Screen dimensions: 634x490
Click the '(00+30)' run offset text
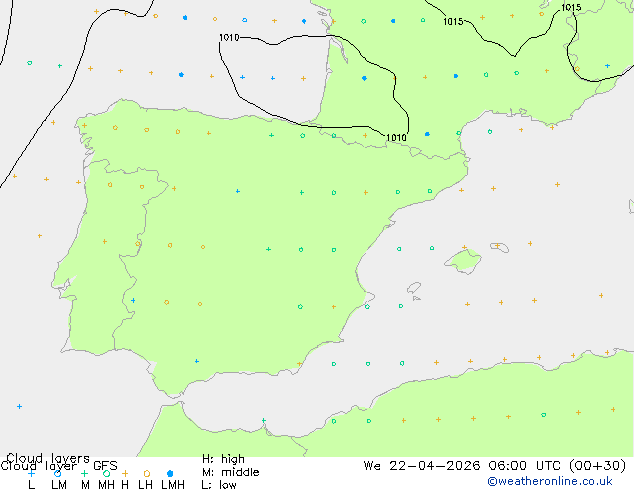pos(597,466)
